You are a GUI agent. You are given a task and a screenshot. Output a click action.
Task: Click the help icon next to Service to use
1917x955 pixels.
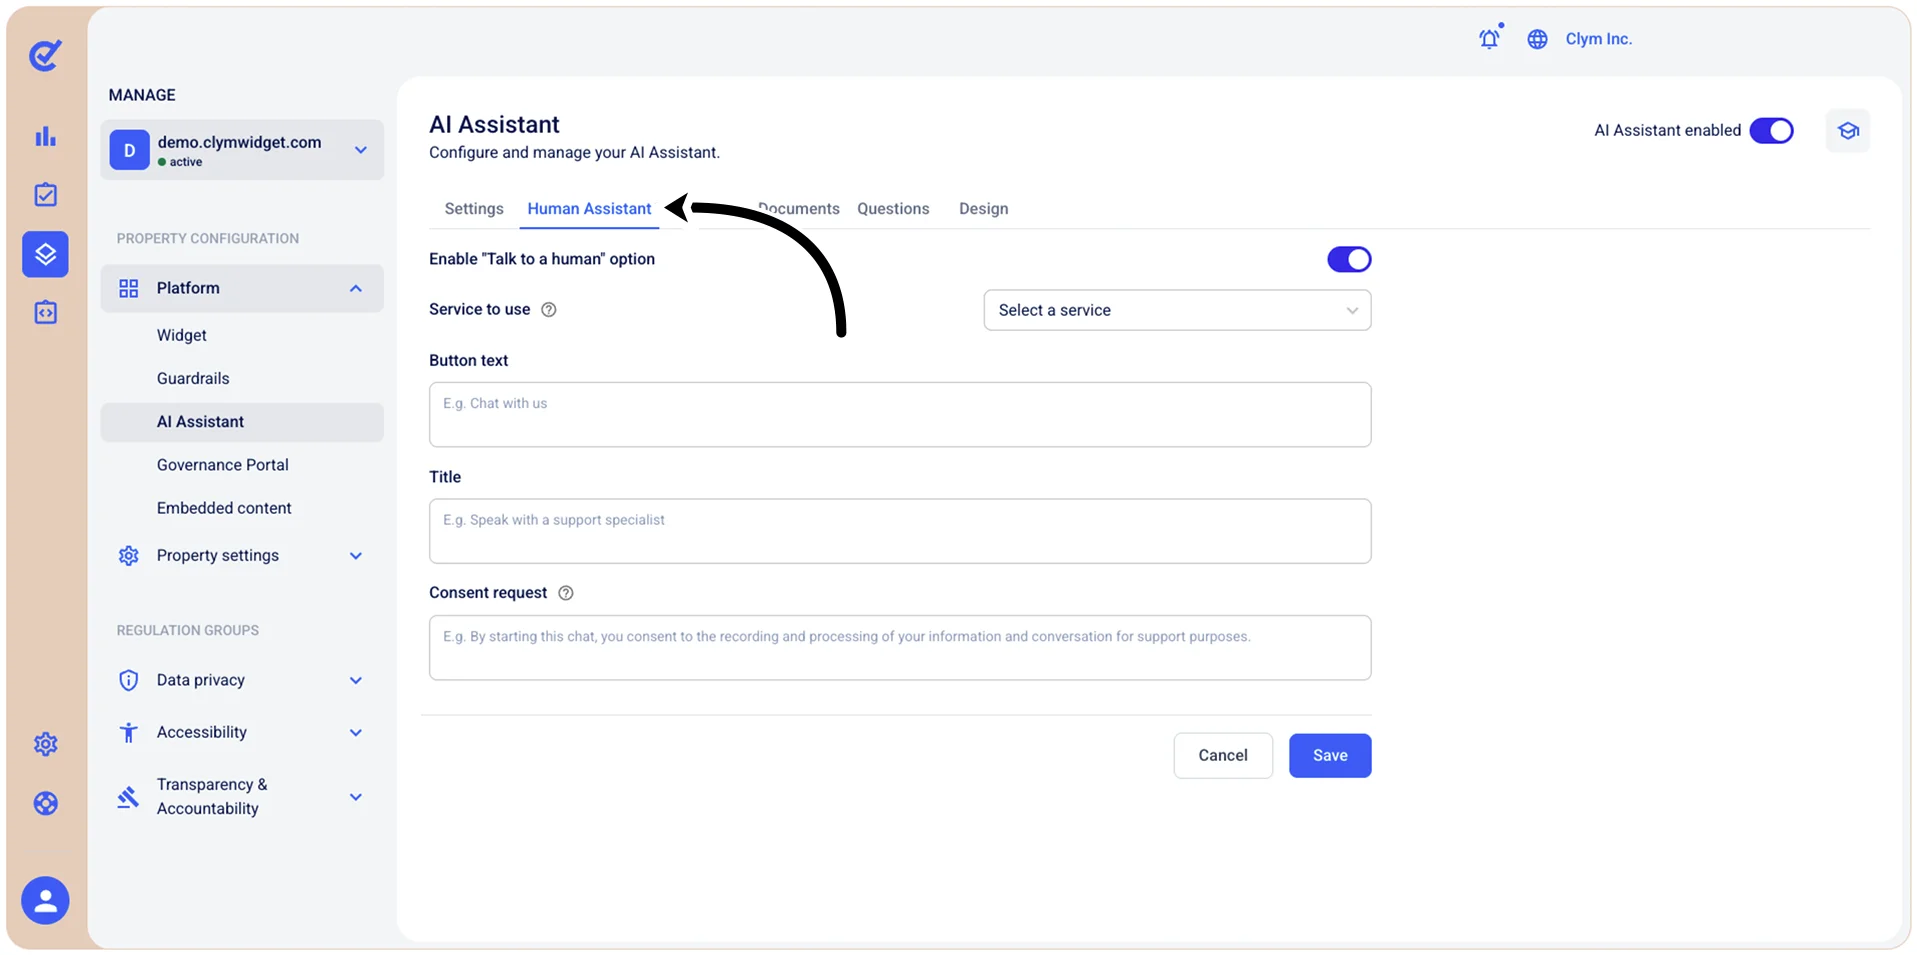548,310
